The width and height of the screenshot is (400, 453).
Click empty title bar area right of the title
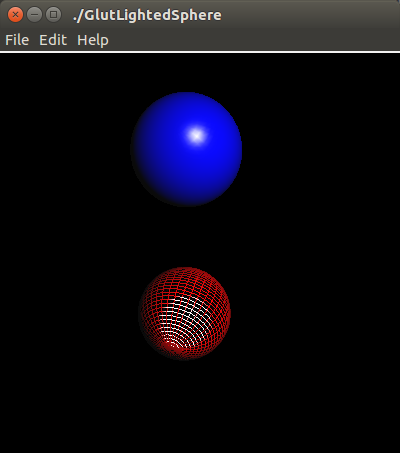tap(310, 15)
